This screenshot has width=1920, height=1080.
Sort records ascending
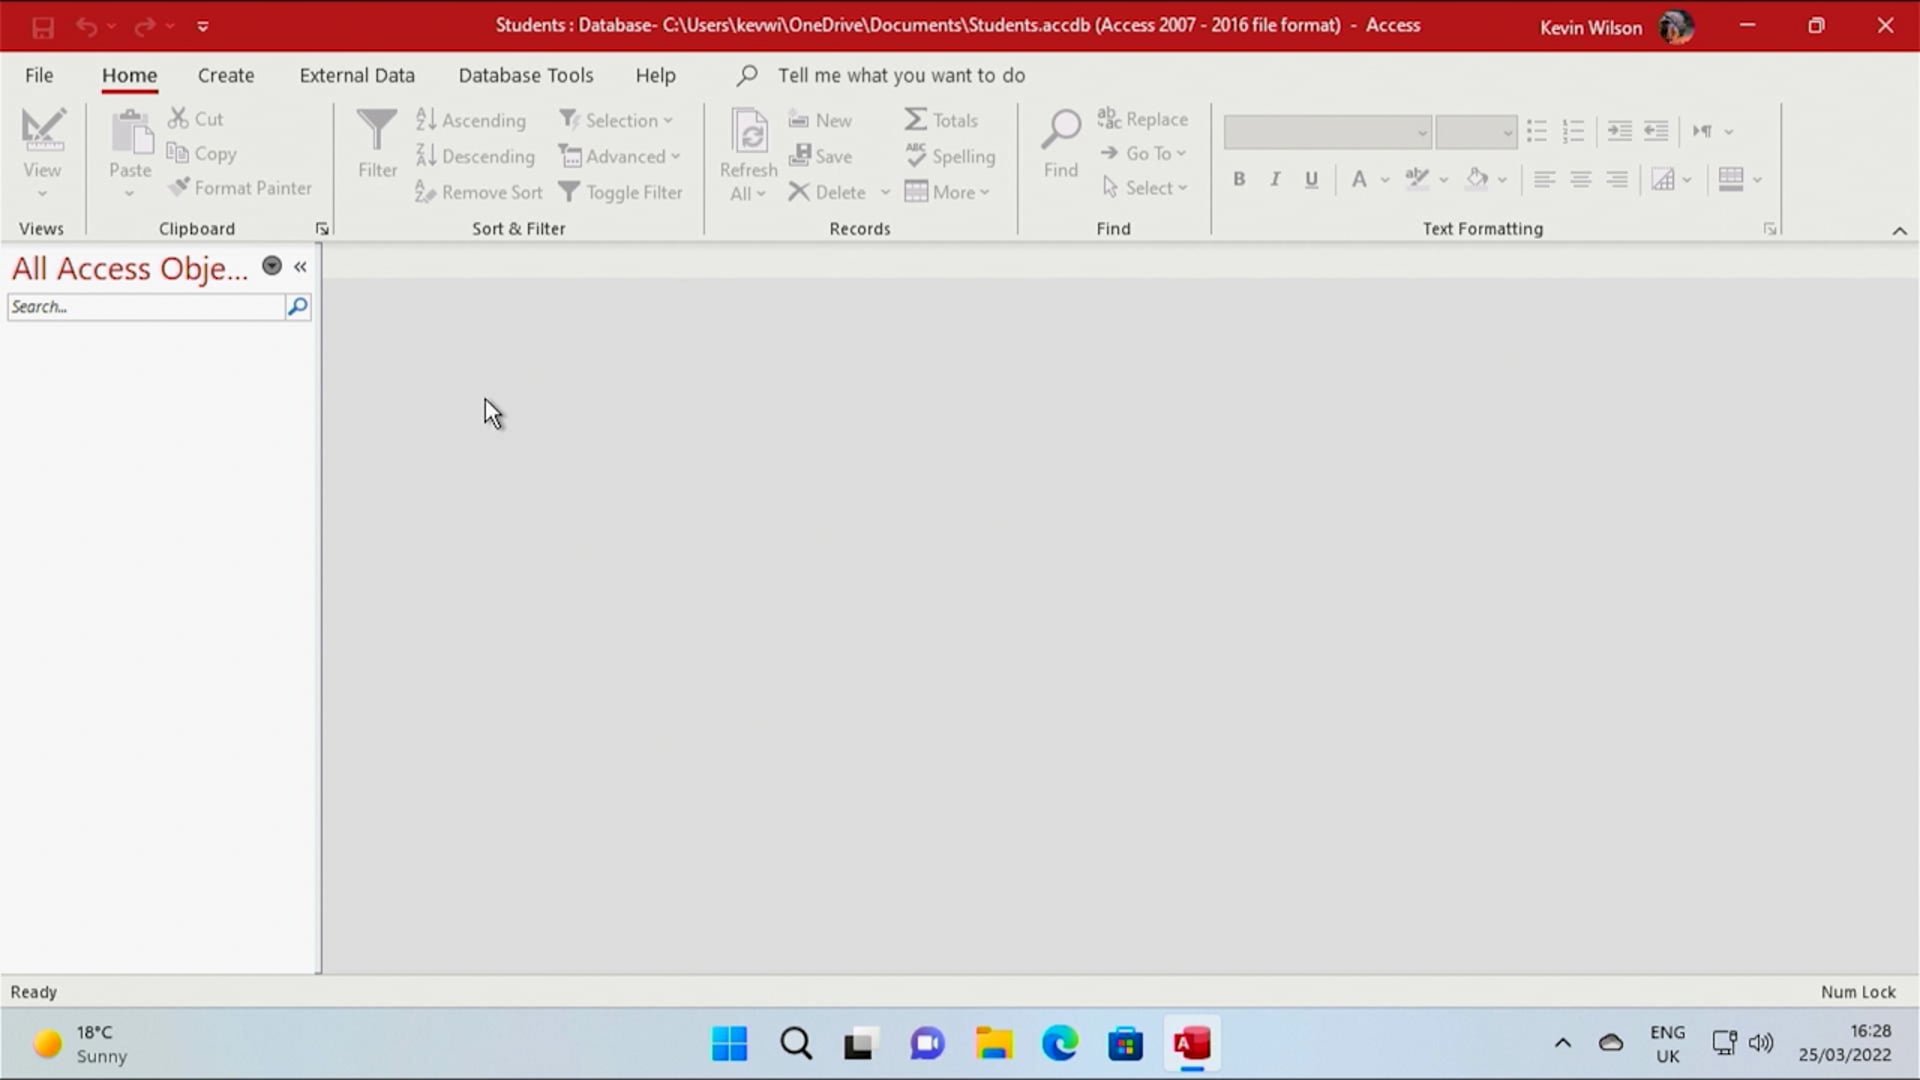point(470,120)
